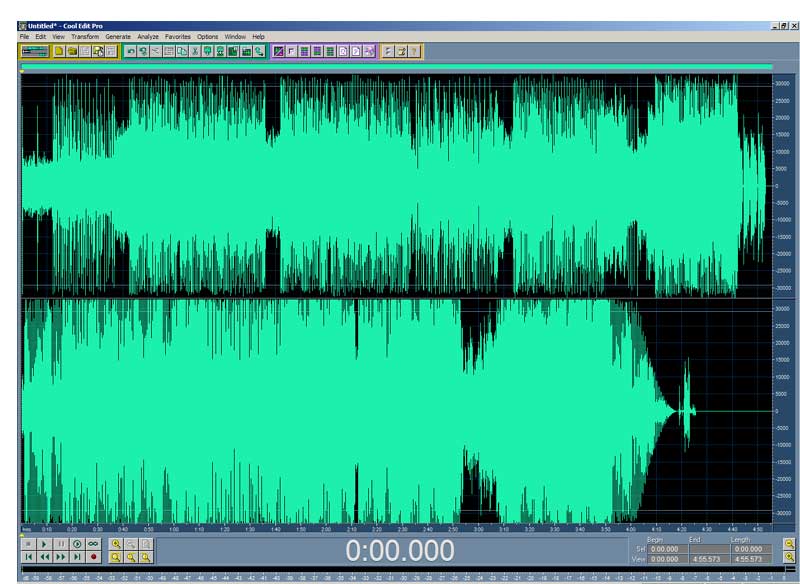This screenshot has width=800, height=584.
Task: Click the circled Play to End button
Action: click(x=77, y=544)
